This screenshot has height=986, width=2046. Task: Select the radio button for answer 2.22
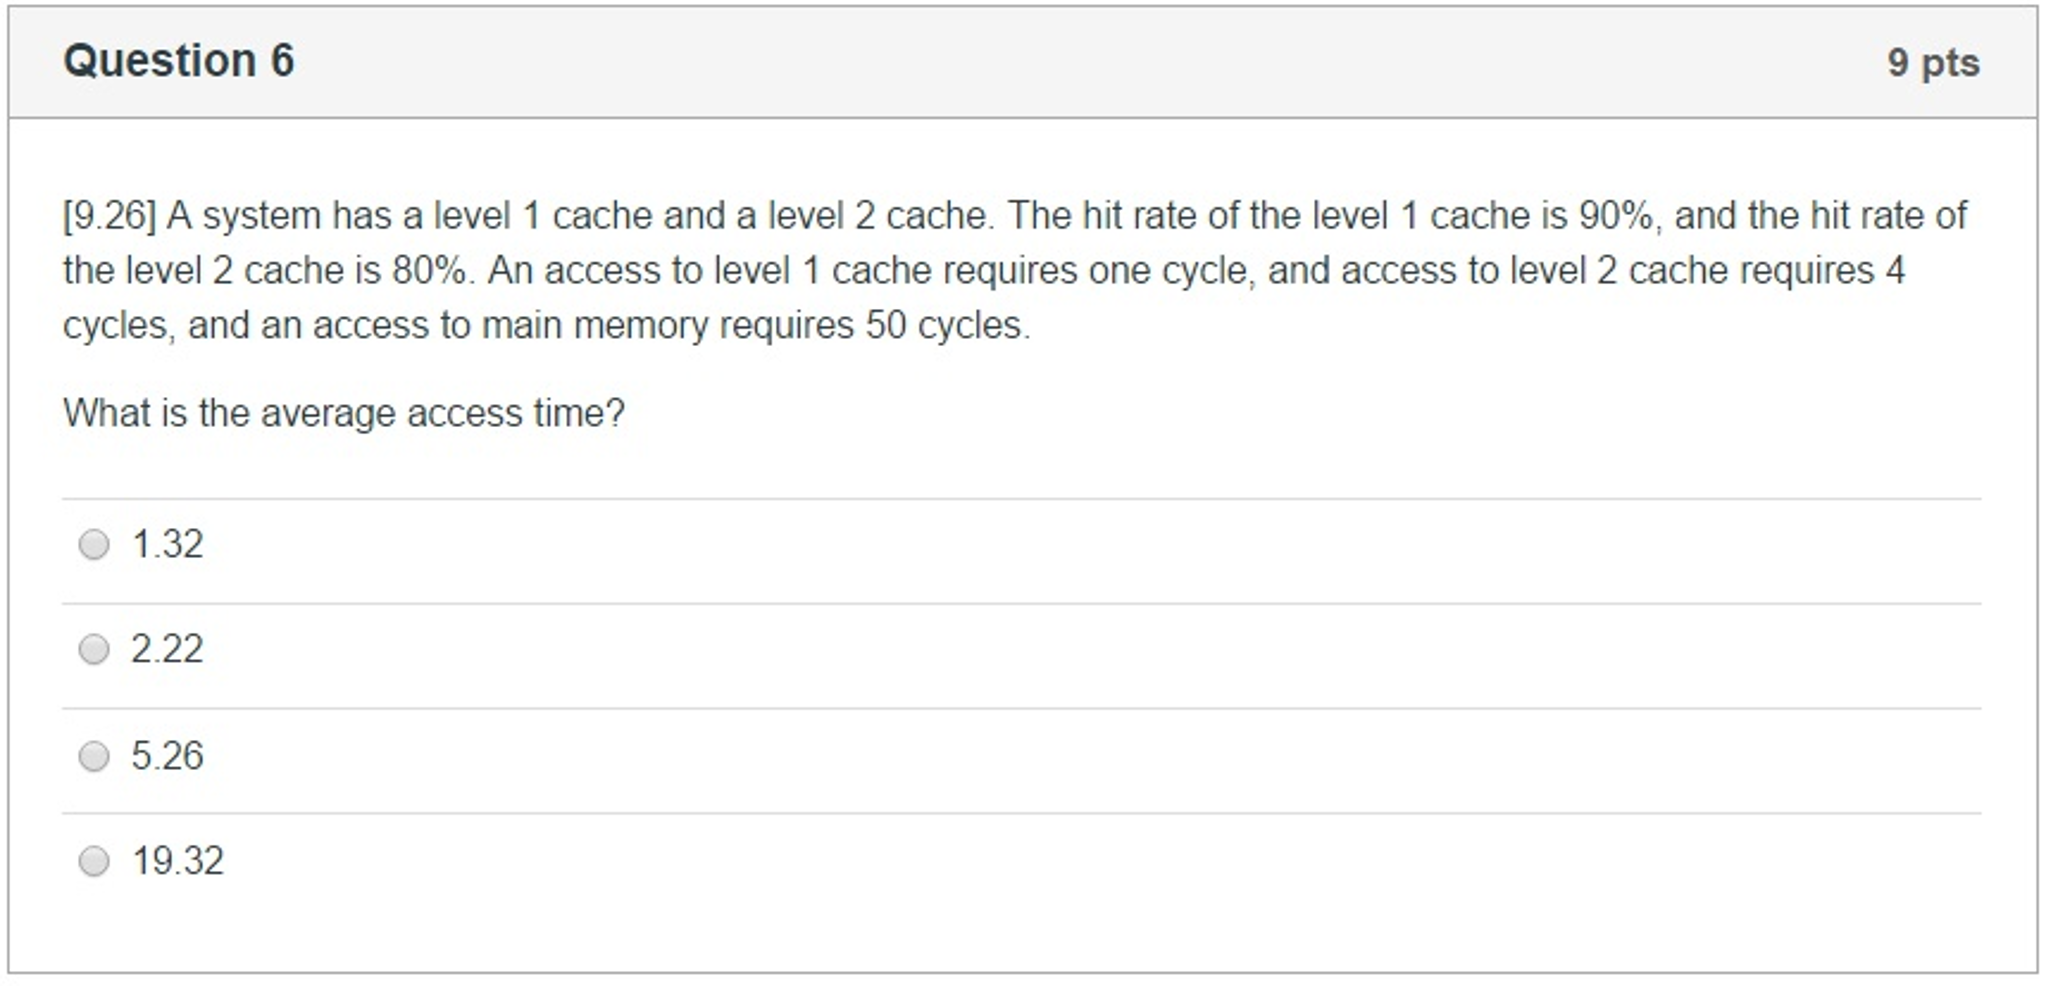[x=95, y=650]
